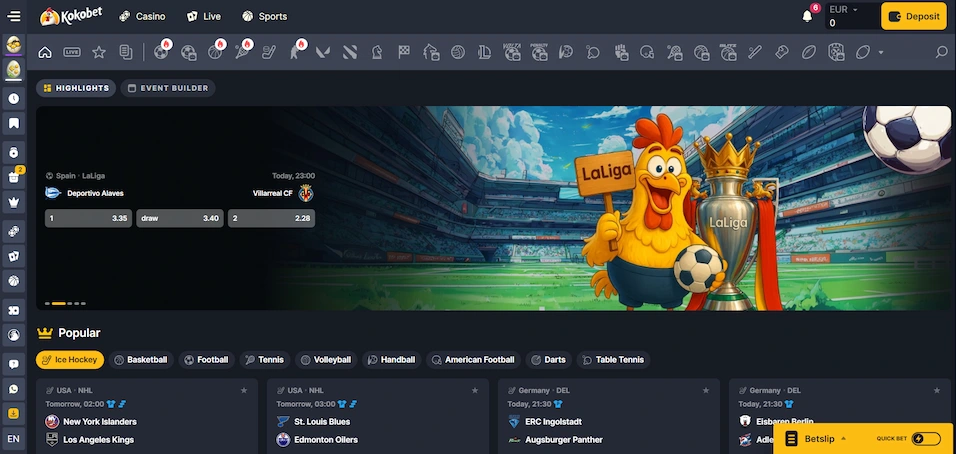Screen dimensions: 956x454
Task: Click the download app icon in sidebar
Action: (x=13, y=413)
